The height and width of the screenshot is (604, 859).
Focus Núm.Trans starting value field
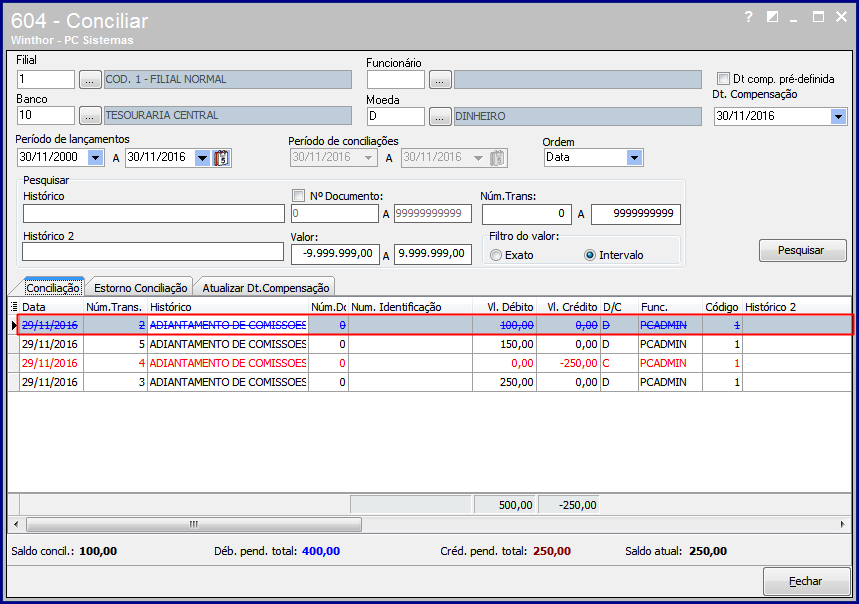(x=526, y=214)
